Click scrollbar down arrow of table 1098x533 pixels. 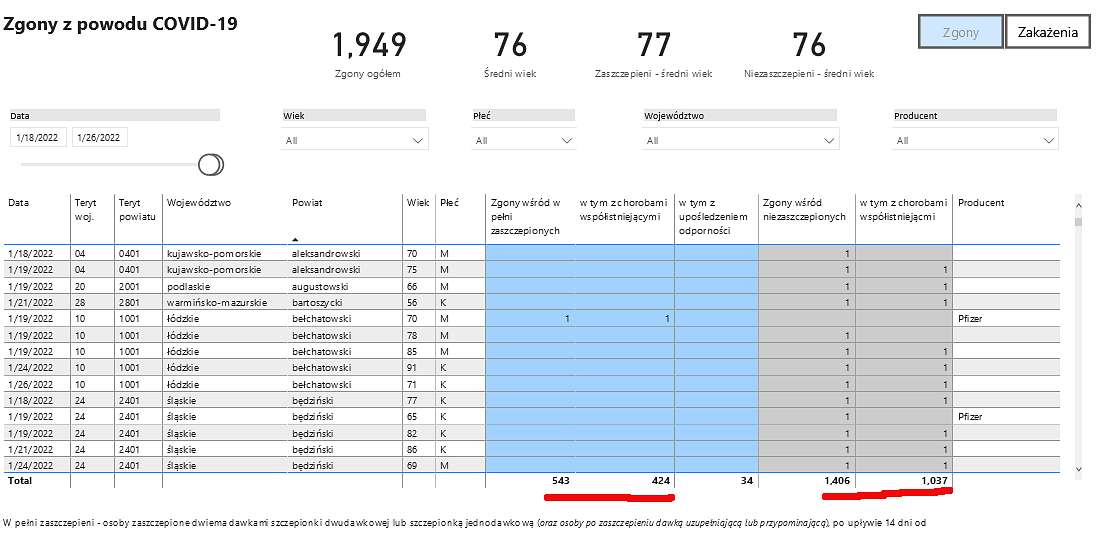(1078, 468)
